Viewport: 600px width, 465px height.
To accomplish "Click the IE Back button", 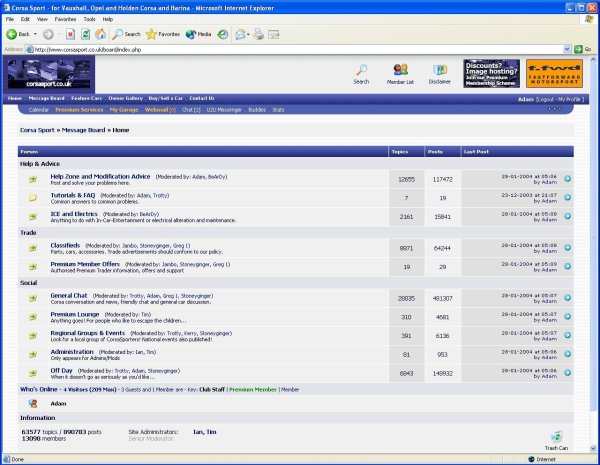I will [18, 34].
